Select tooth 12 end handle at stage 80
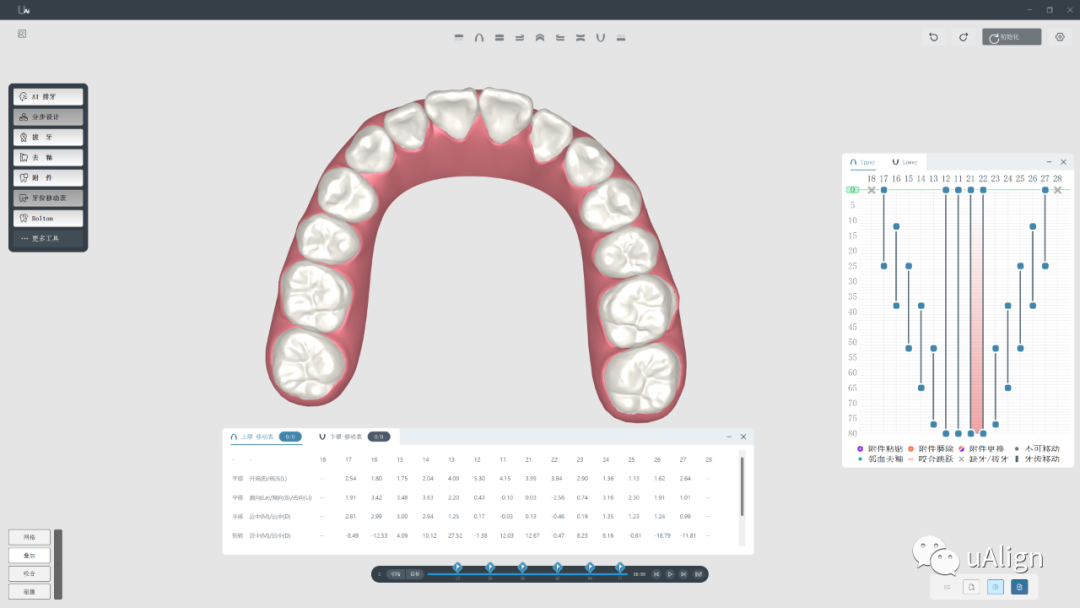Viewport: 1080px width, 608px height. coord(946,434)
